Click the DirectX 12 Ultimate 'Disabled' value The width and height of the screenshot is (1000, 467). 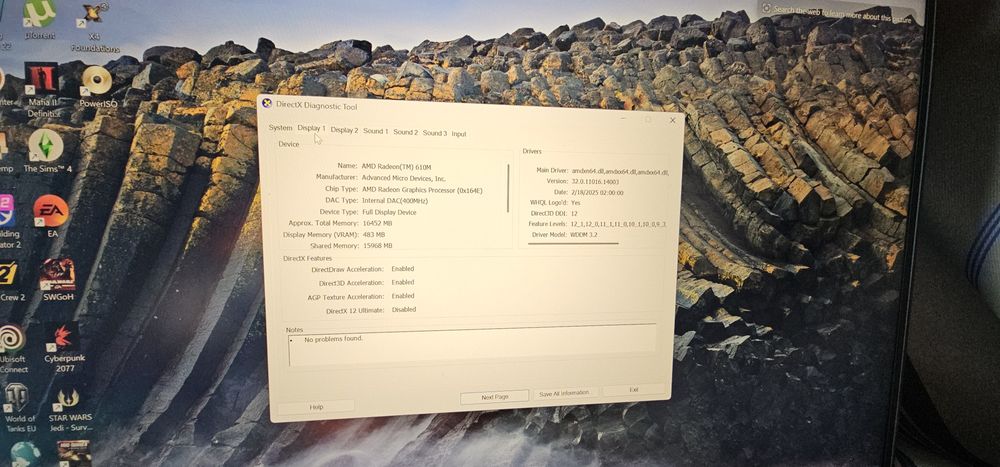coord(404,309)
